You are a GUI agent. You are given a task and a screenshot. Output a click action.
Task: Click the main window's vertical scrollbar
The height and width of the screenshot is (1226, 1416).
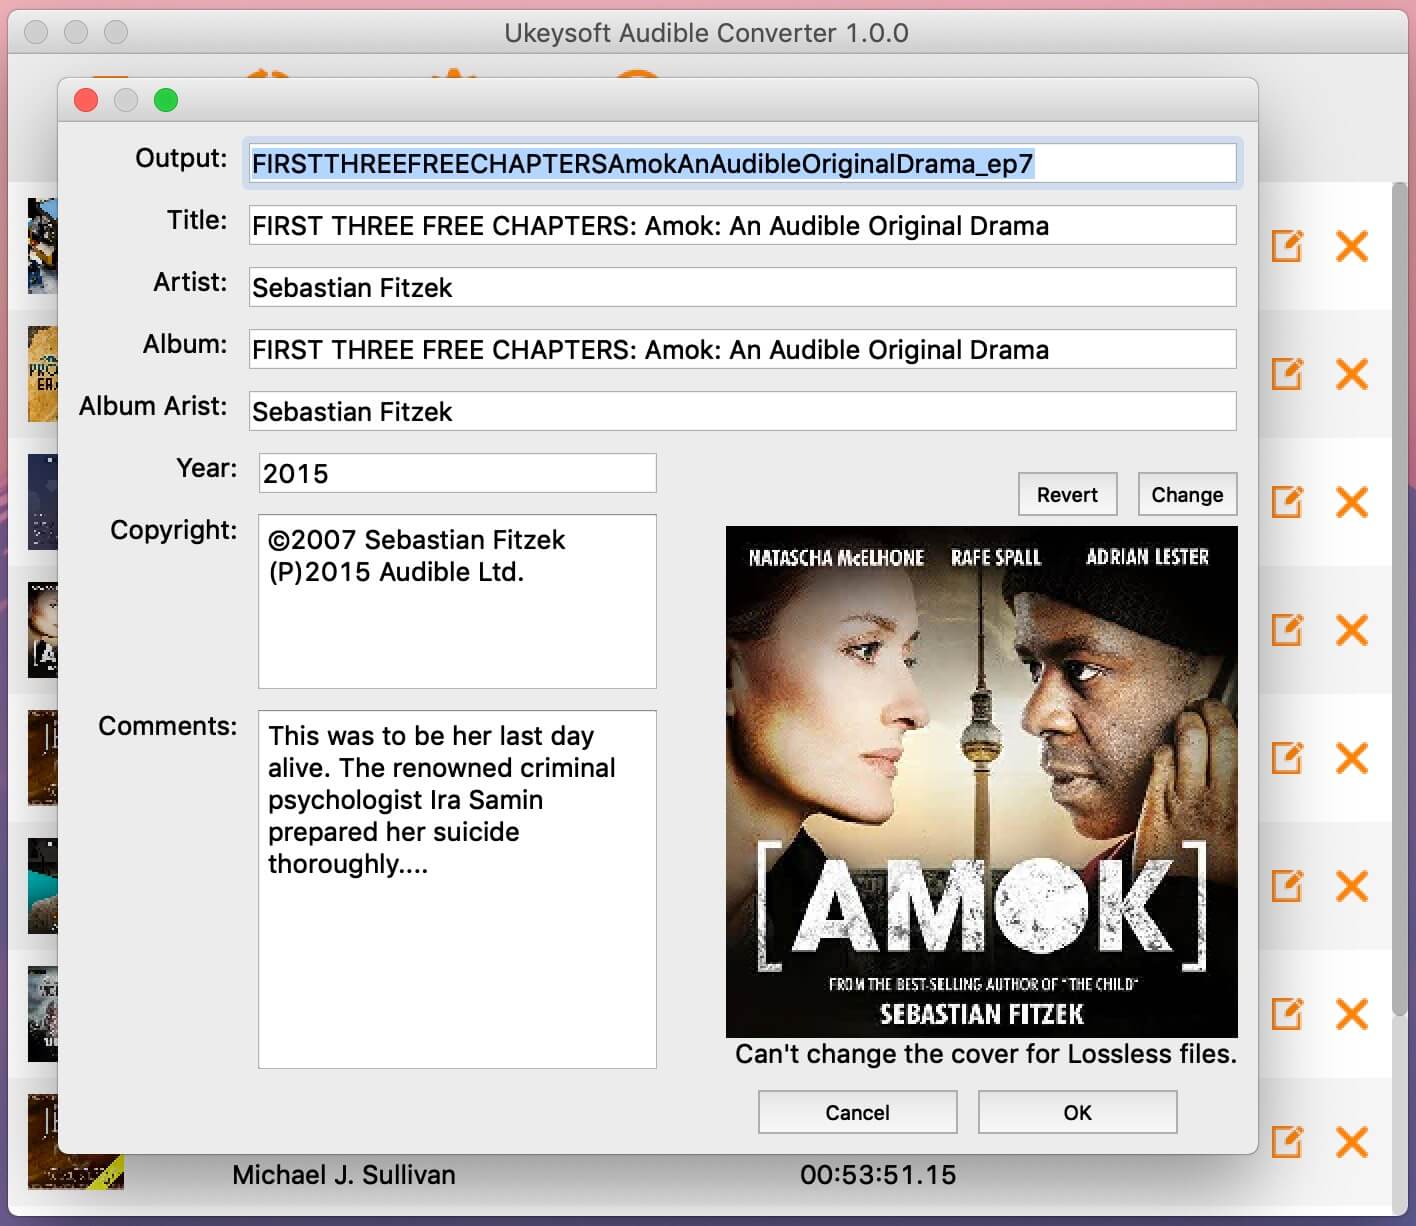pyautogui.click(x=1399, y=600)
